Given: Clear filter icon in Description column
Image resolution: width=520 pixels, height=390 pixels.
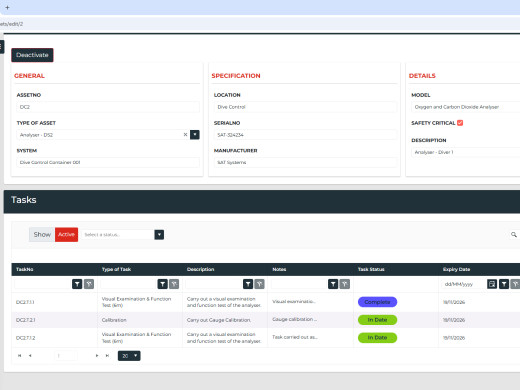Looking at the screenshot, I should pos(259,284).
